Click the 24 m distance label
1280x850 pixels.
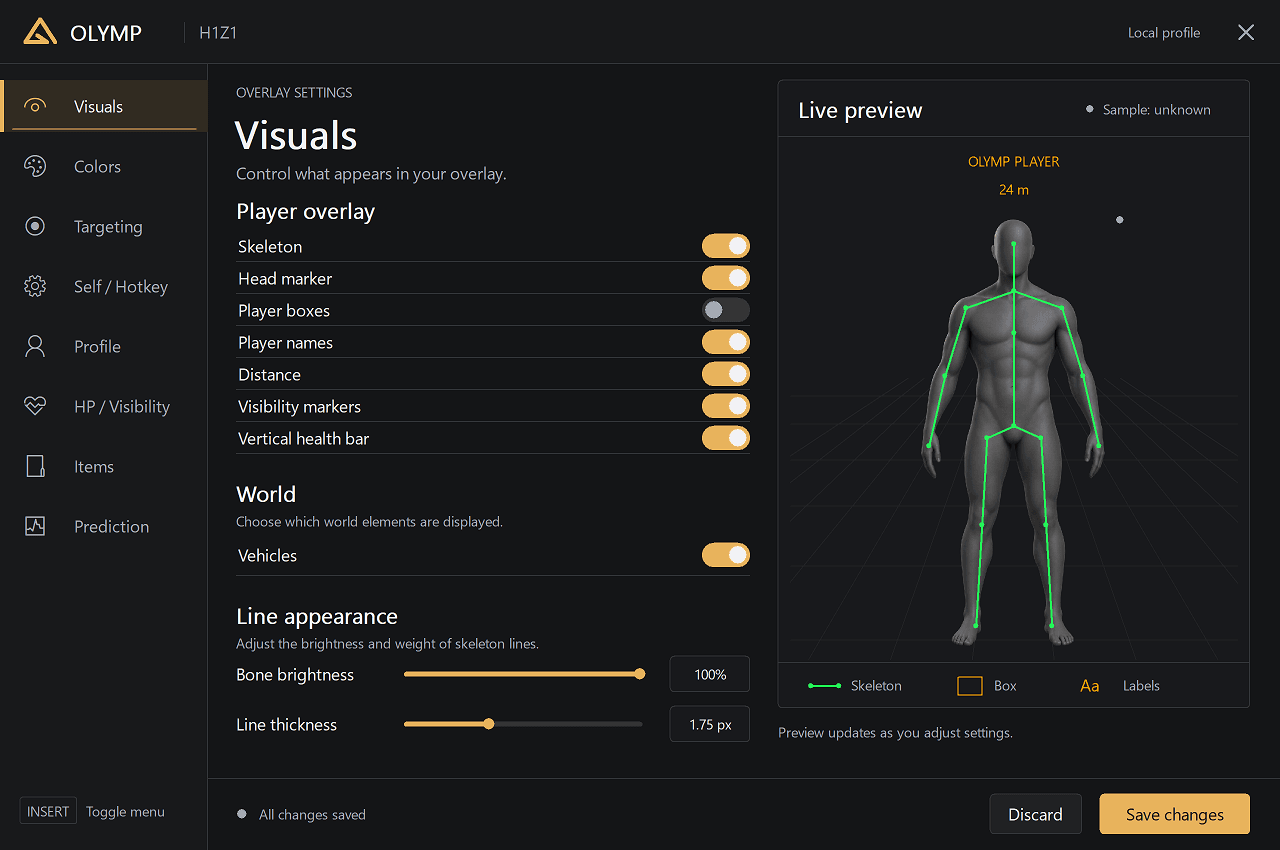[1013, 189]
